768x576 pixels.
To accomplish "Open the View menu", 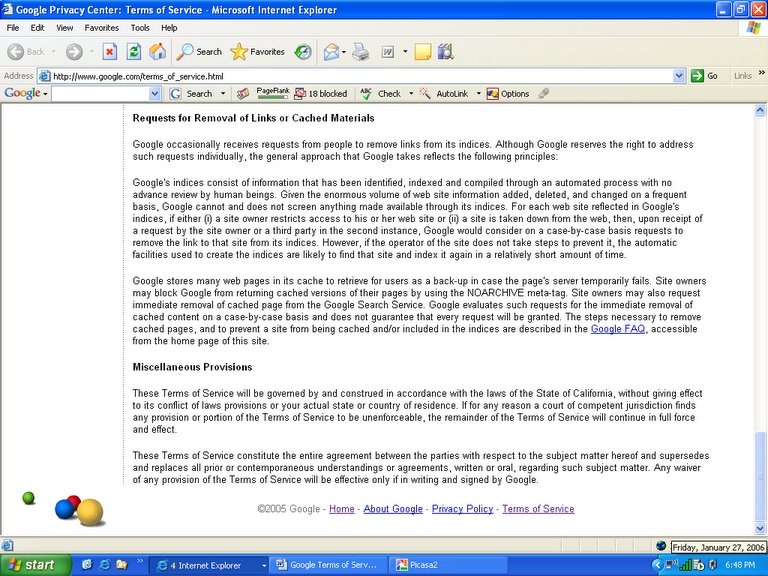I will tap(64, 28).
